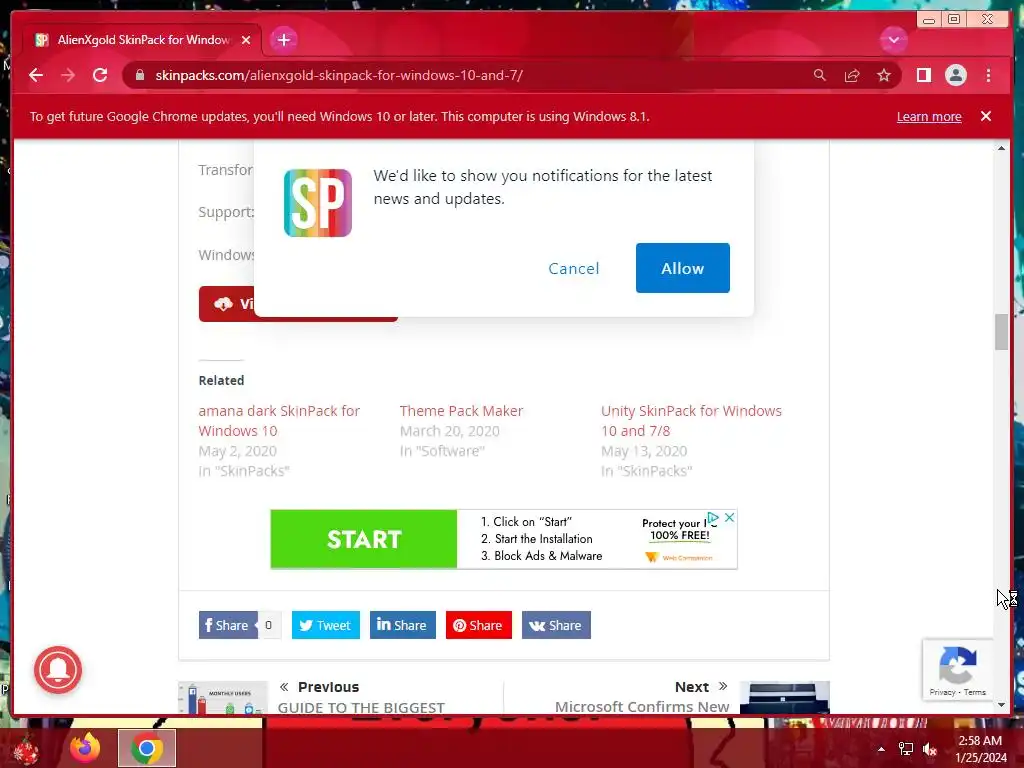This screenshot has height=768, width=1024.
Task: Click the Facebook share count 0
Action: [268, 625]
